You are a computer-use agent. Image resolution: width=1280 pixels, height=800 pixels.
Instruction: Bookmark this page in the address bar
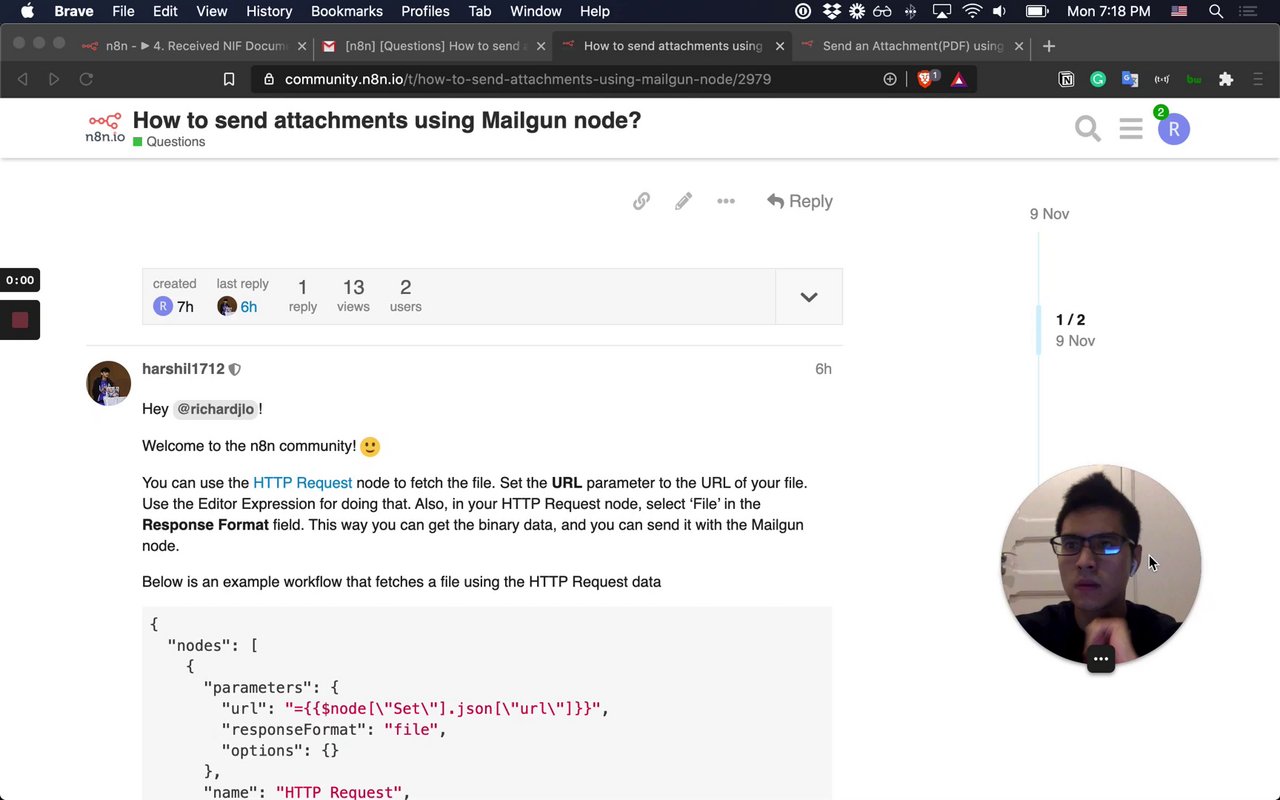pyautogui.click(x=229, y=79)
